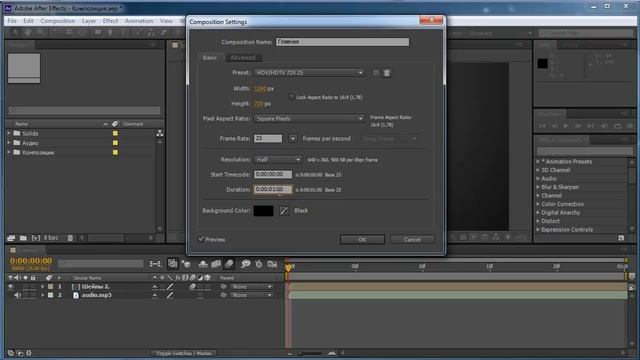
Task: Pick background color with the eyedropper
Action: [284, 211]
